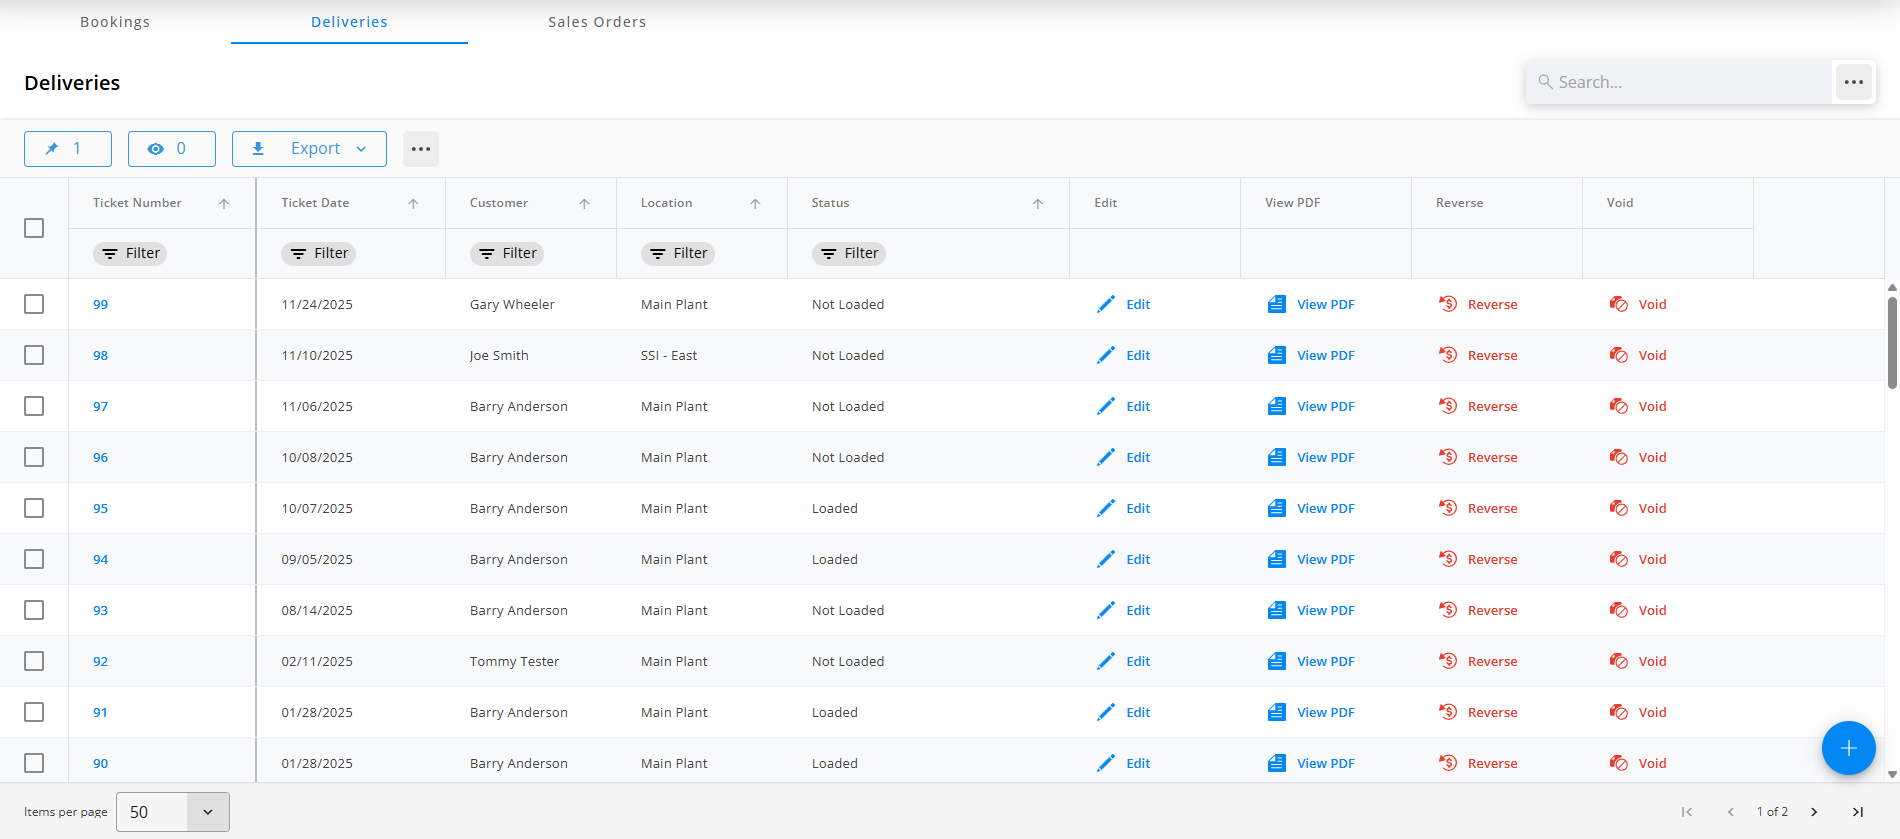Sort by Ticket Date using arrow icon
Image resolution: width=1900 pixels, height=839 pixels.
(x=413, y=203)
